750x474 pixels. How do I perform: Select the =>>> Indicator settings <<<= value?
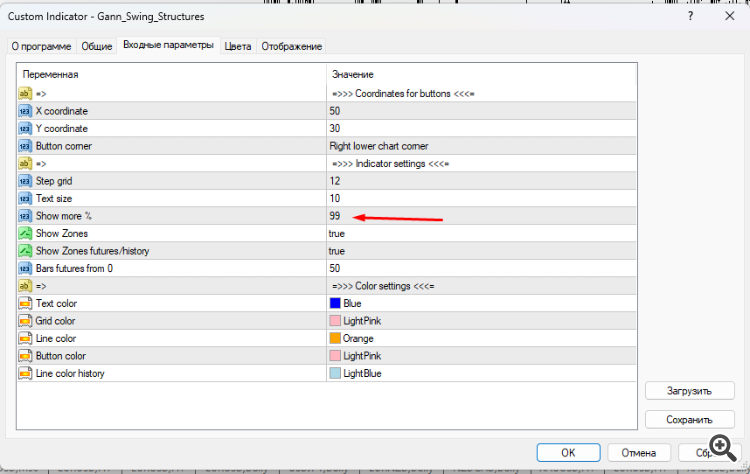(390, 164)
